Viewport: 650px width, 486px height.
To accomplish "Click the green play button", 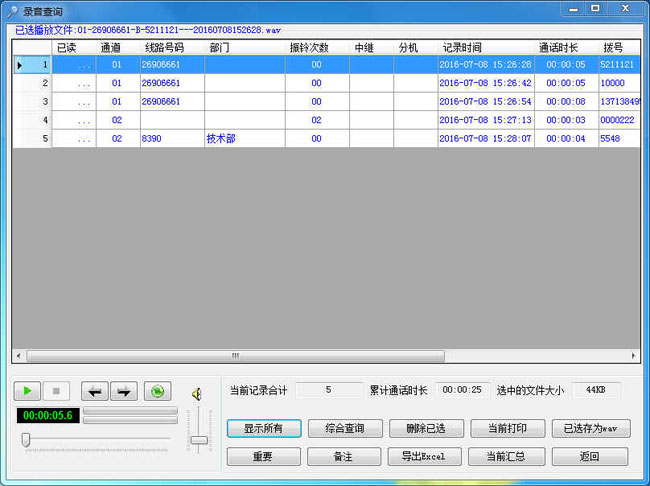I will tap(27, 392).
